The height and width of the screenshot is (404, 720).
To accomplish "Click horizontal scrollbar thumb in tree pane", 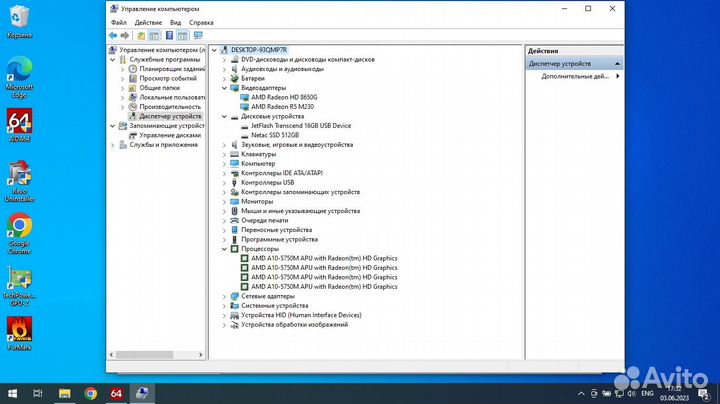I will click(x=145, y=355).
